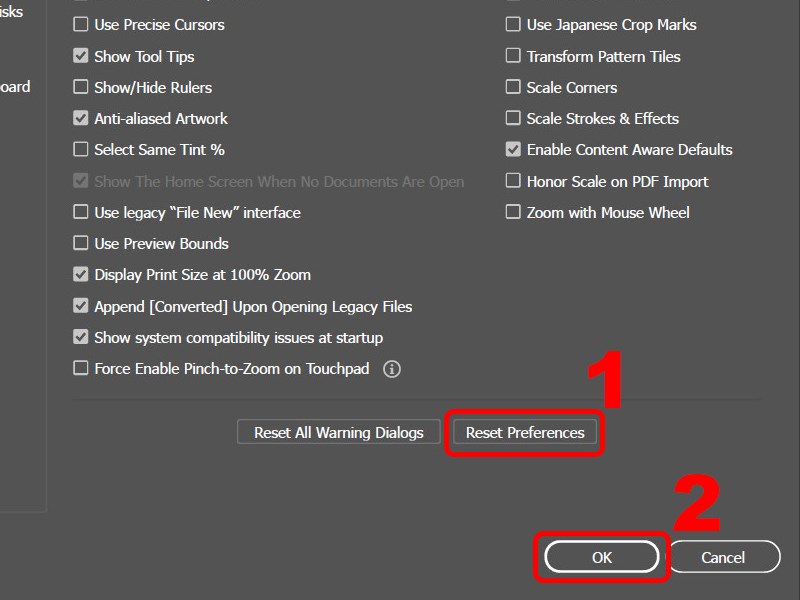Enable Scale Strokes & Effects
Image resolution: width=800 pixels, height=600 pixels.
[x=513, y=118]
